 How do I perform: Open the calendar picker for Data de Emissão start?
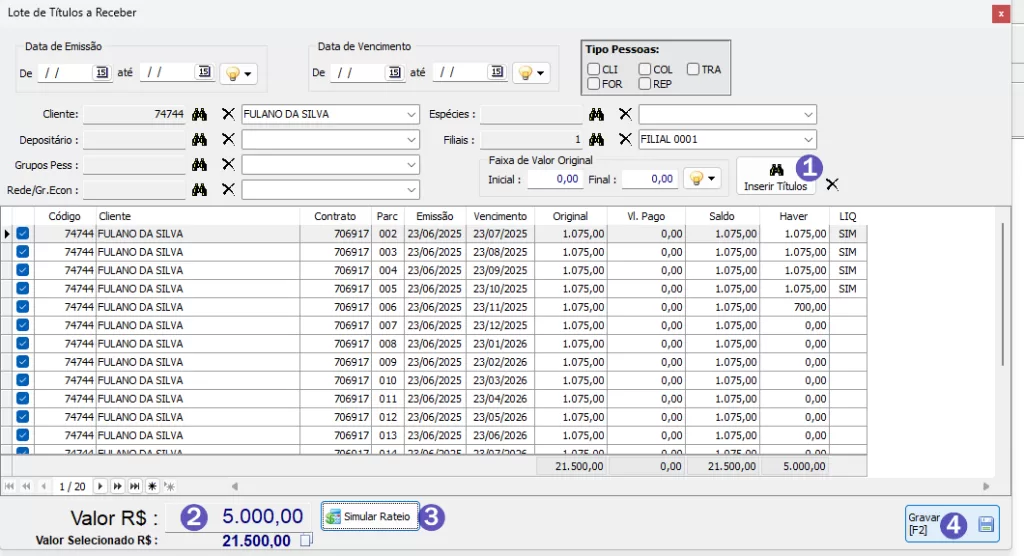(102, 72)
